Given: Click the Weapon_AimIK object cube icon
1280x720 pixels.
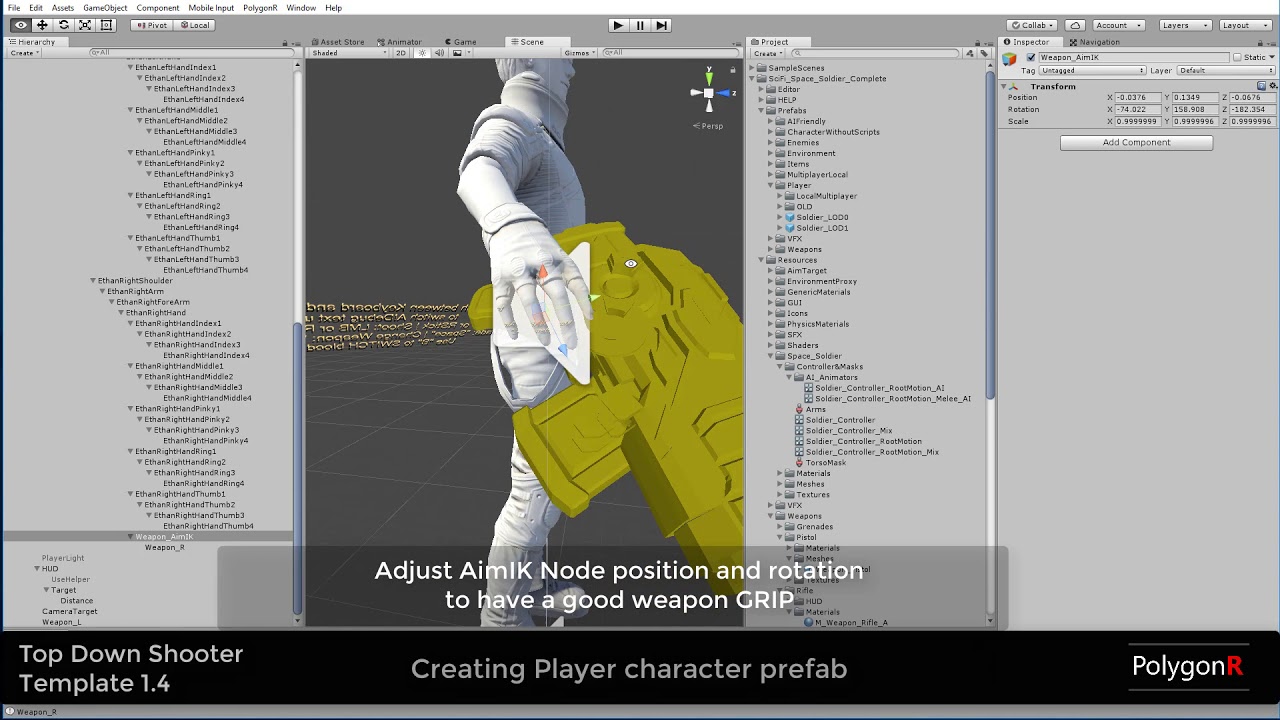Looking at the screenshot, I should click(x=1010, y=59).
